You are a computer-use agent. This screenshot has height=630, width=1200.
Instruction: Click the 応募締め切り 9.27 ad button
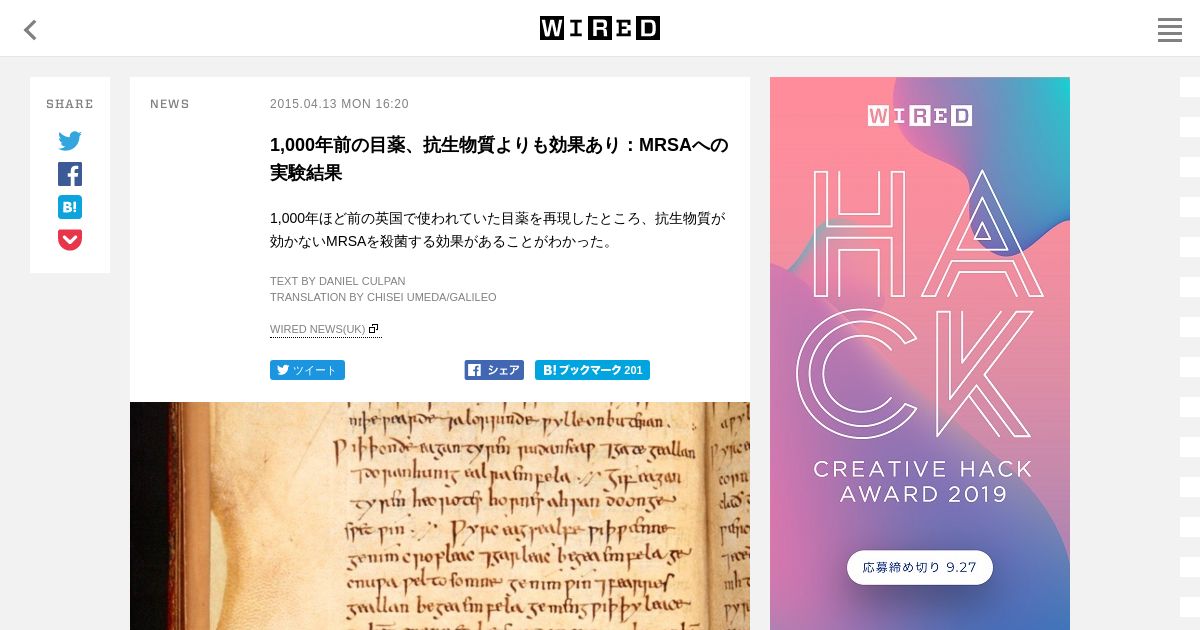pos(920,567)
